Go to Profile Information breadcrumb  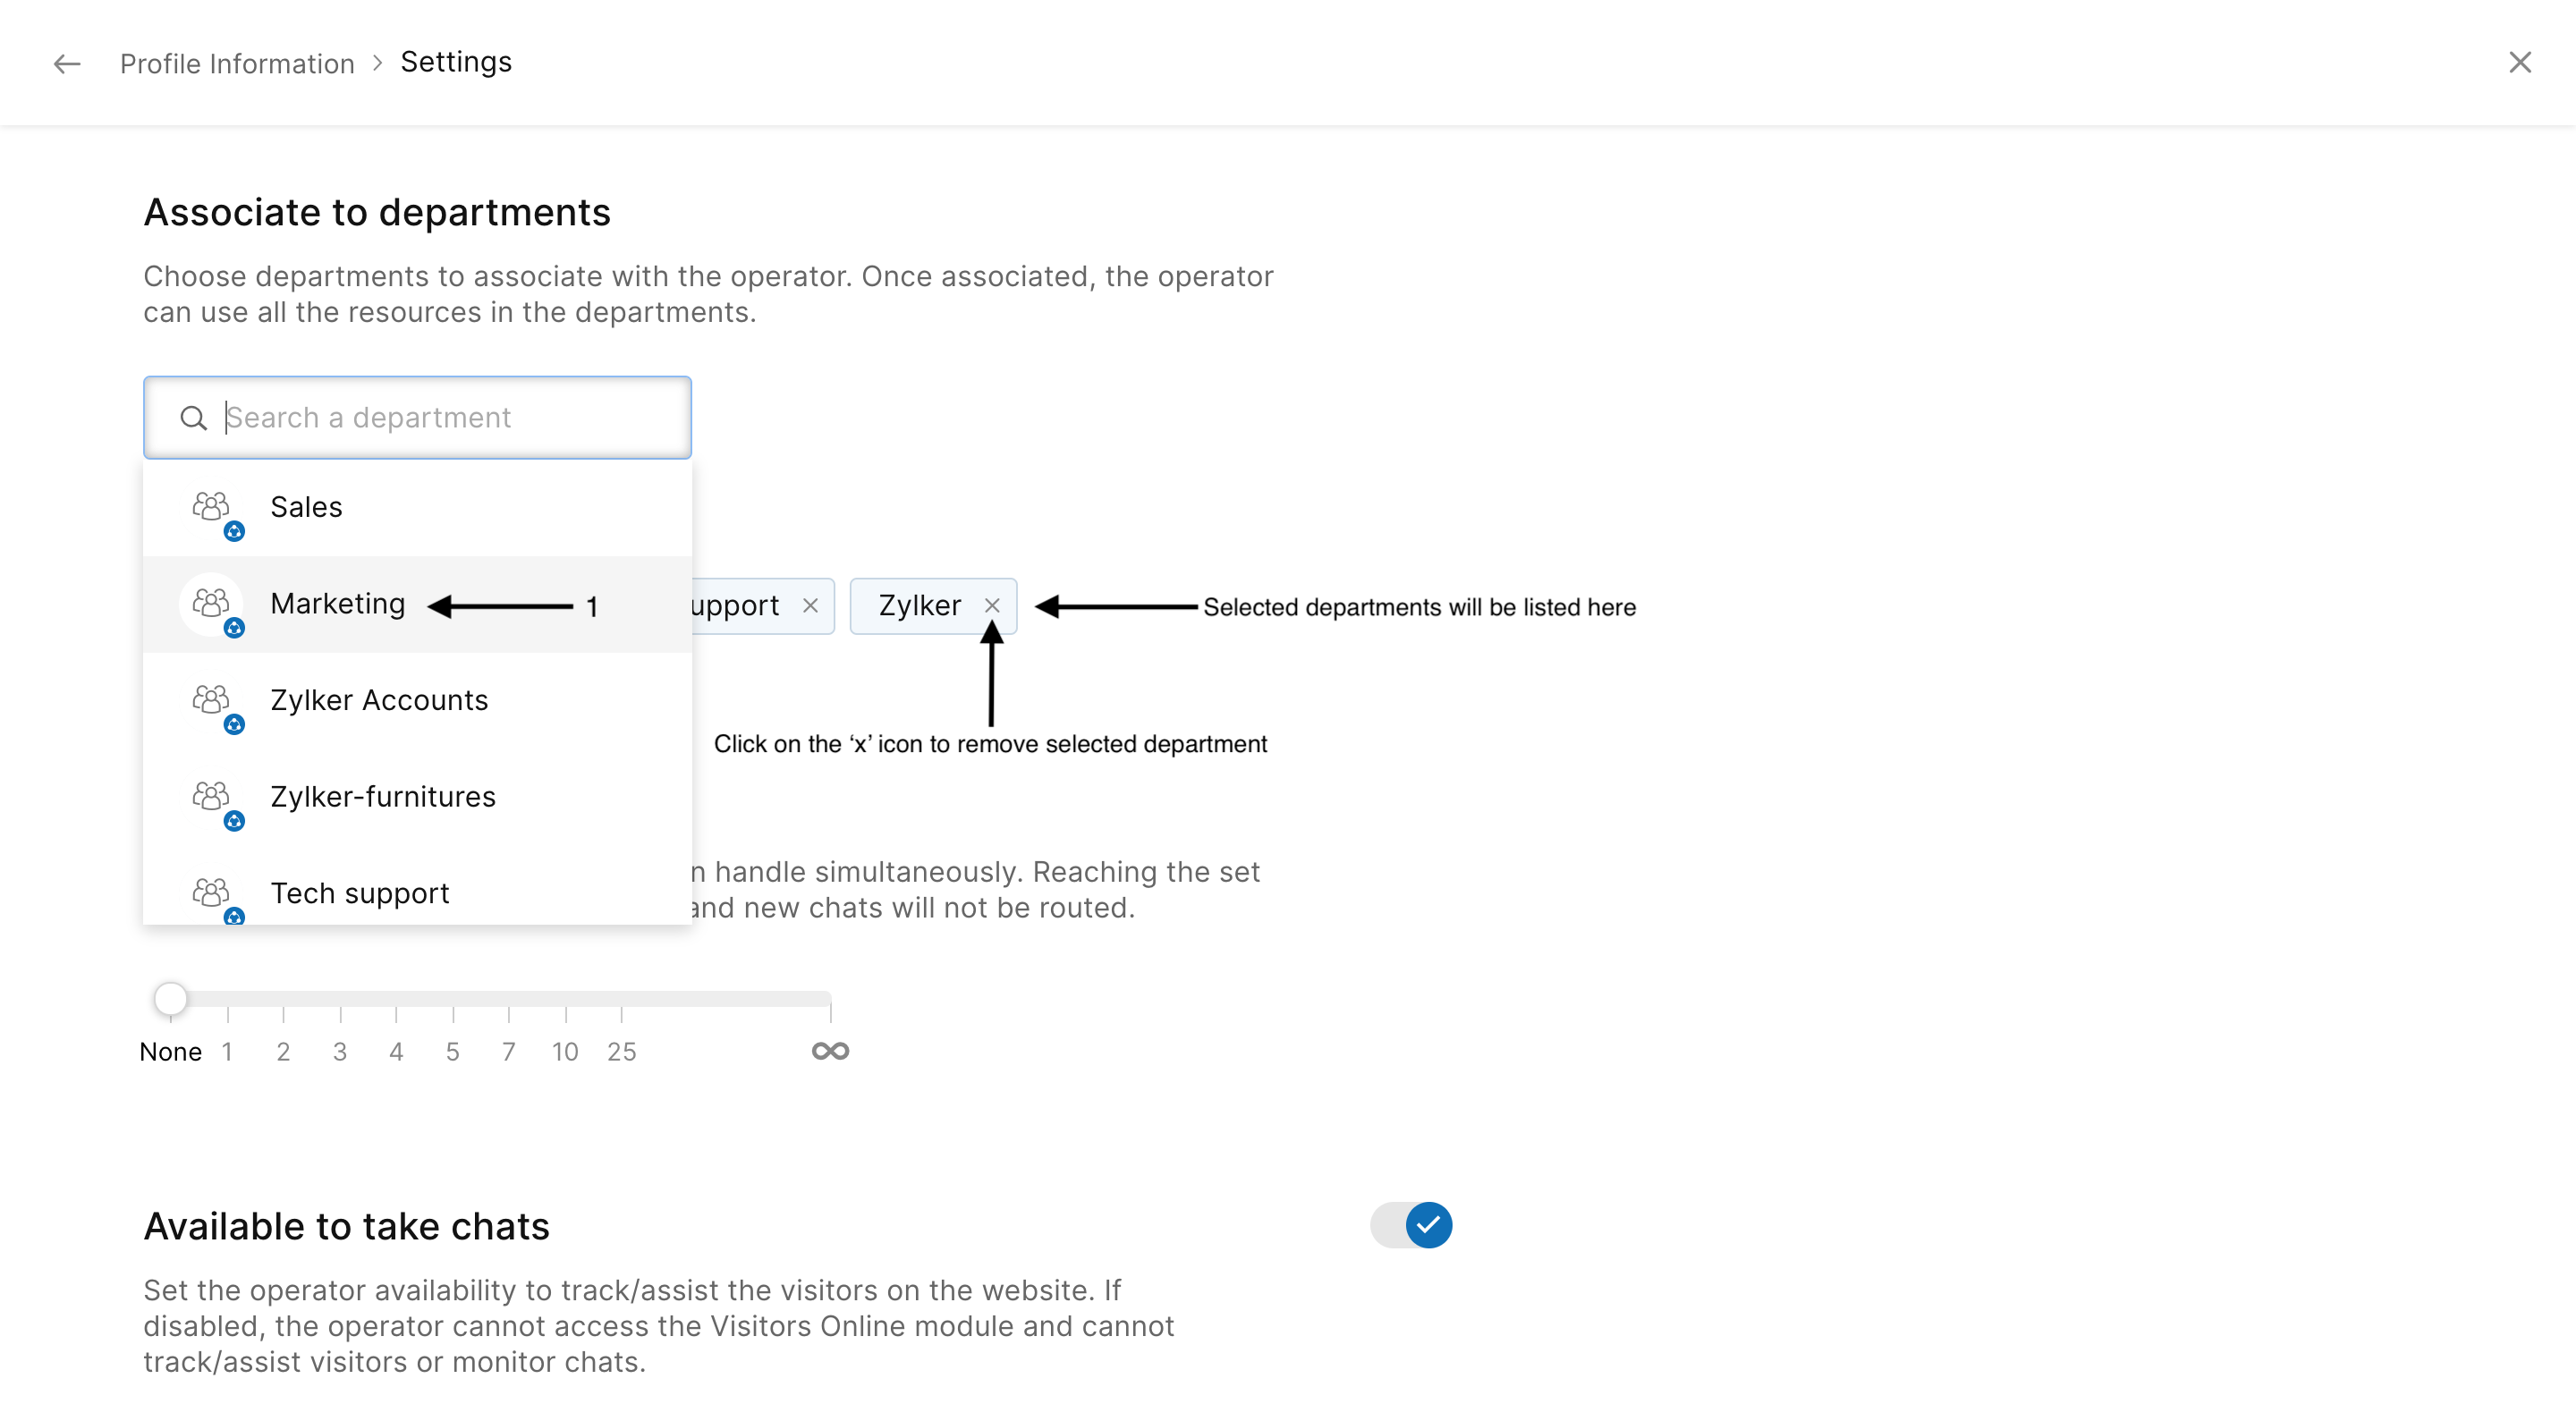pos(237,64)
